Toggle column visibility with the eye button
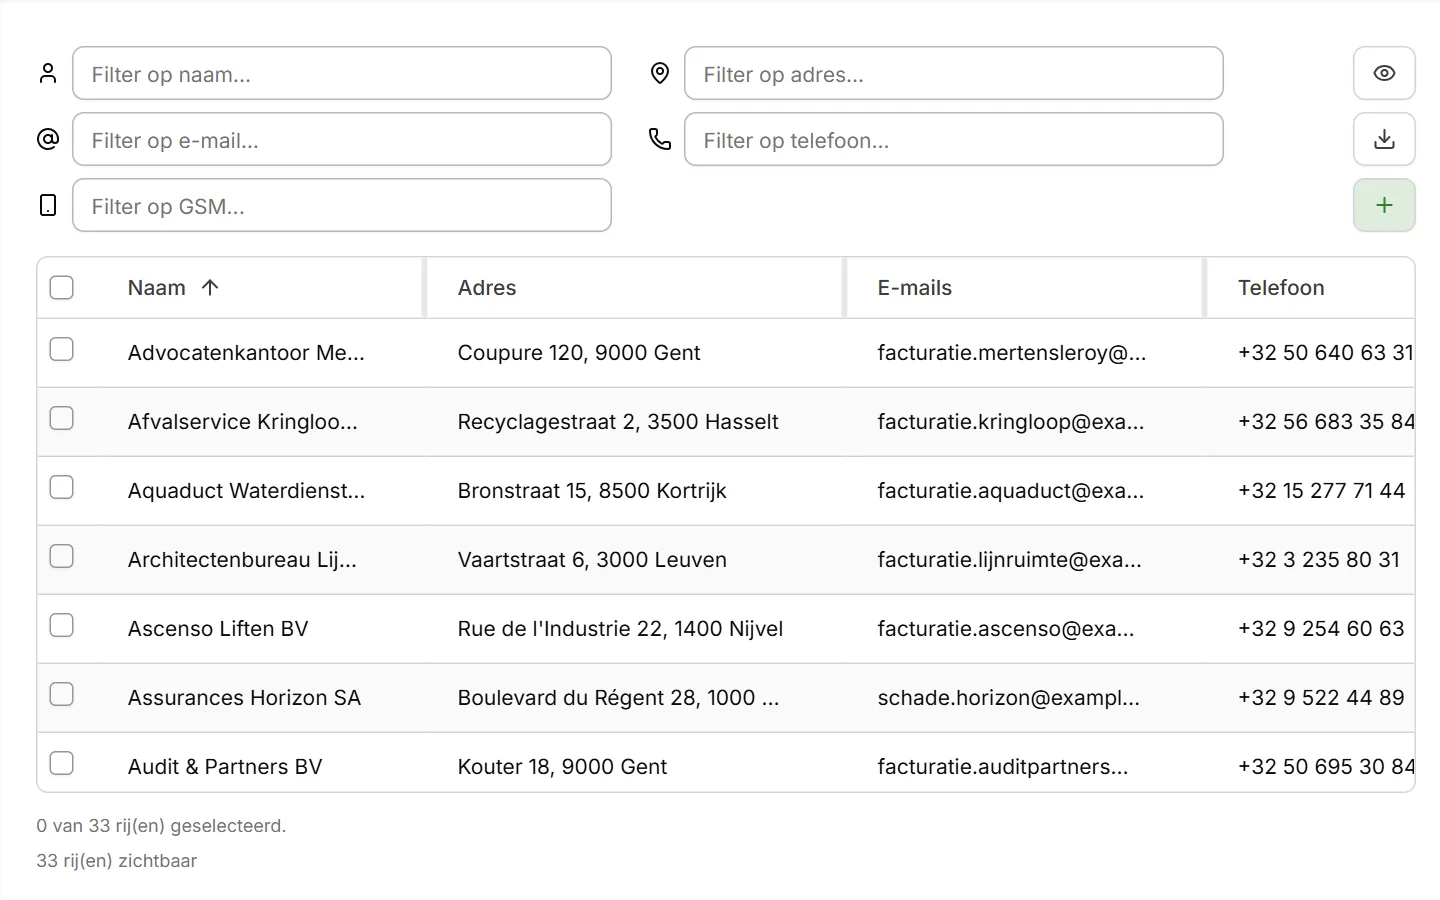The height and width of the screenshot is (900, 1440). click(1384, 73)
